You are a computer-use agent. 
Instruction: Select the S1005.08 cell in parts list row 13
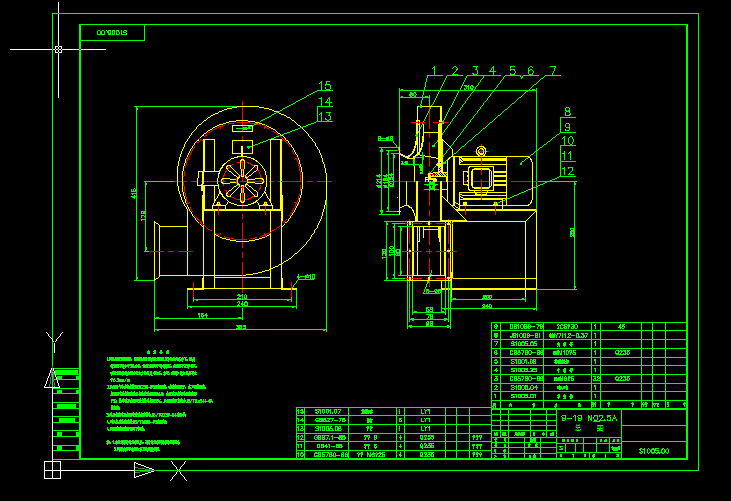coord(328,428)
